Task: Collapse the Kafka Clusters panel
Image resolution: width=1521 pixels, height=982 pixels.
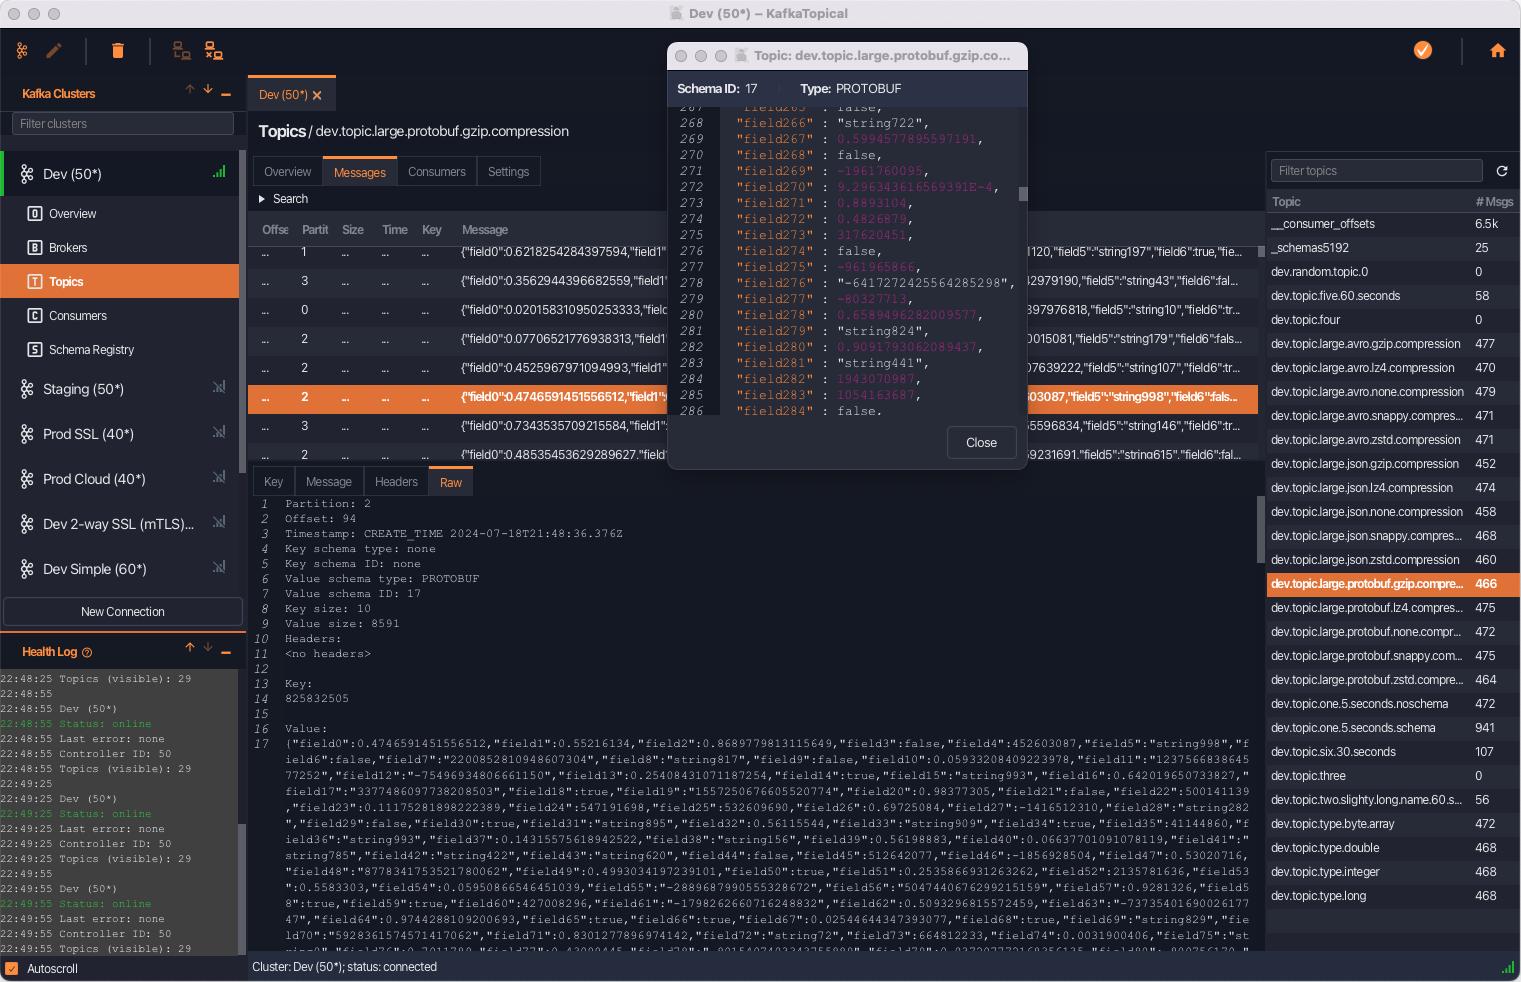Action: (x=226, y=94)
